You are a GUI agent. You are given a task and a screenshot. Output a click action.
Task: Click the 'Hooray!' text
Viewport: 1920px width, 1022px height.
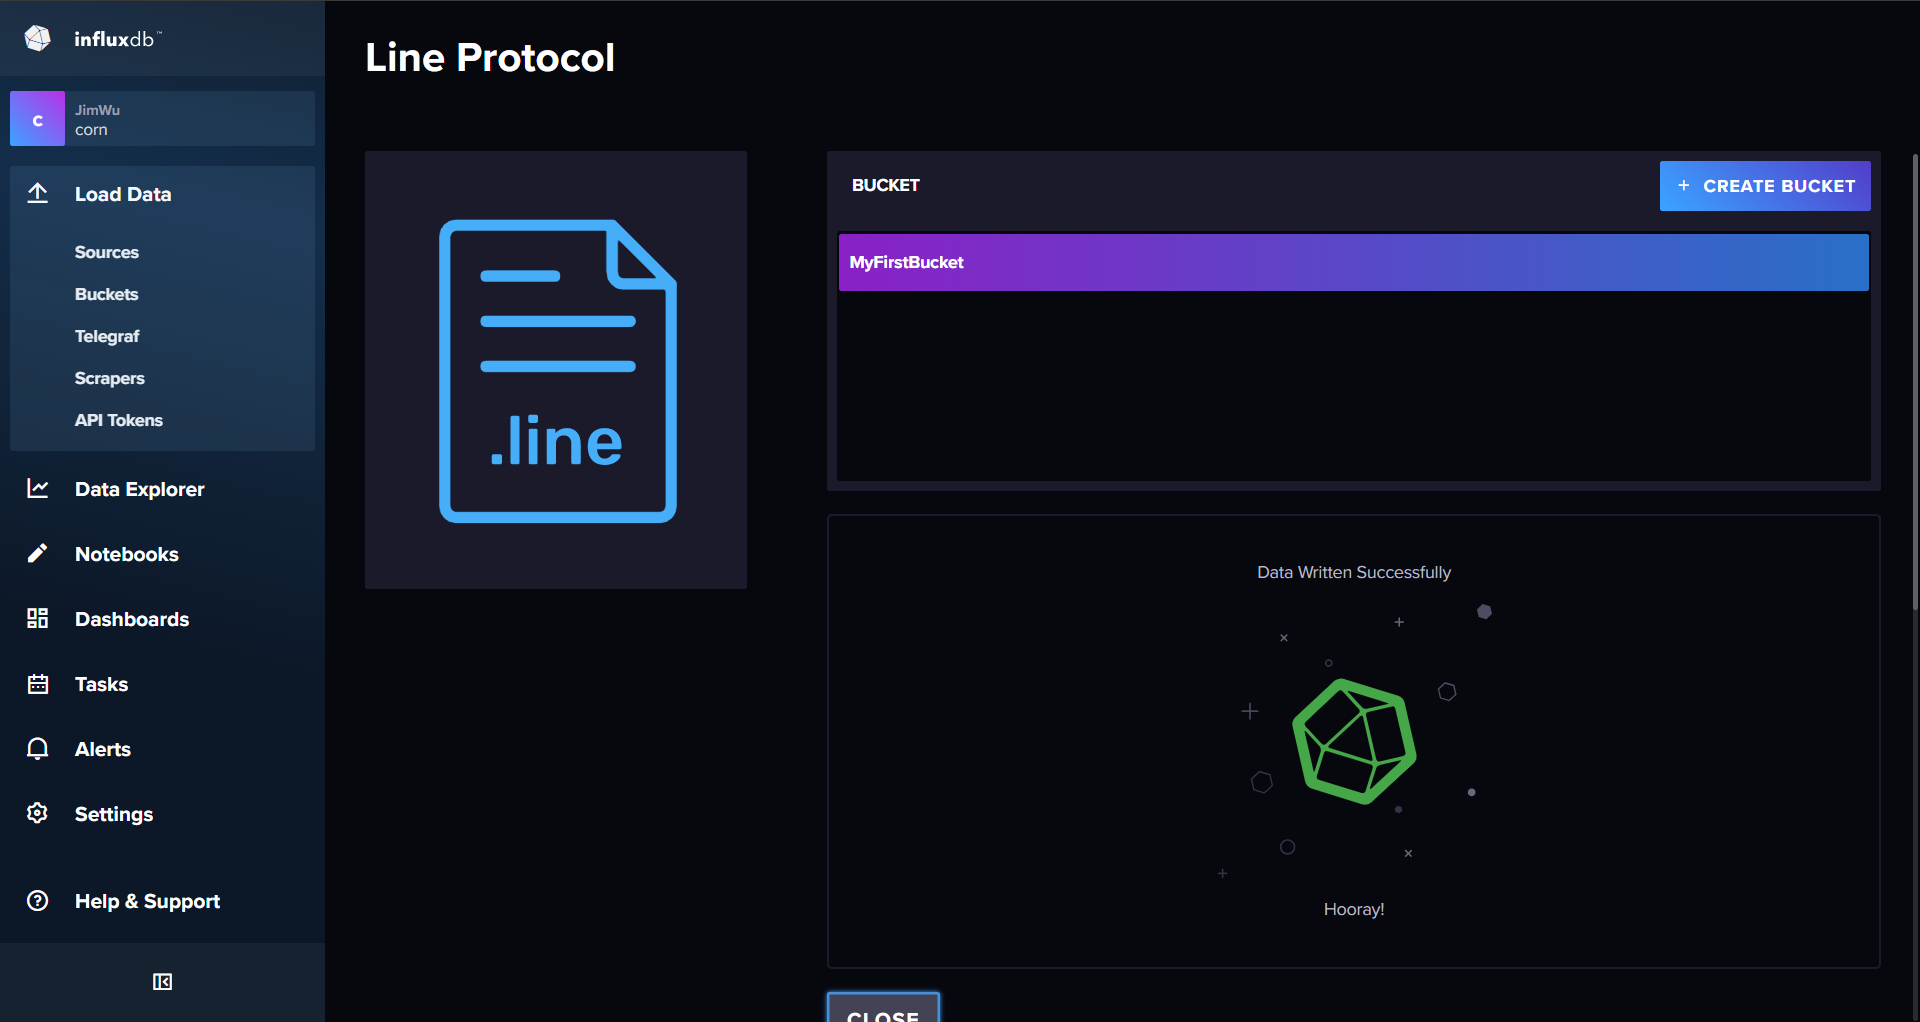(1354, 909)
